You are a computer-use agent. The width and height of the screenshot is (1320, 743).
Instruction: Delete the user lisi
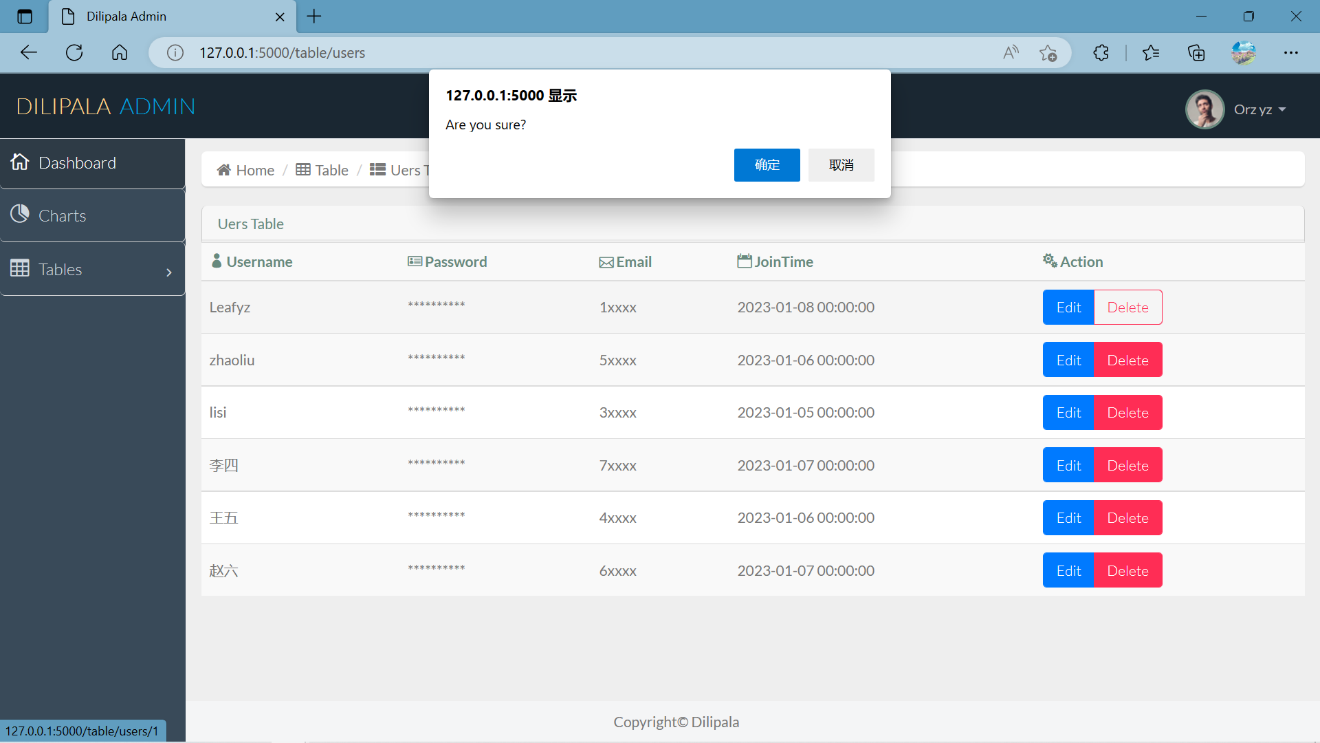pyautogui.click(x=1127, y=413)
